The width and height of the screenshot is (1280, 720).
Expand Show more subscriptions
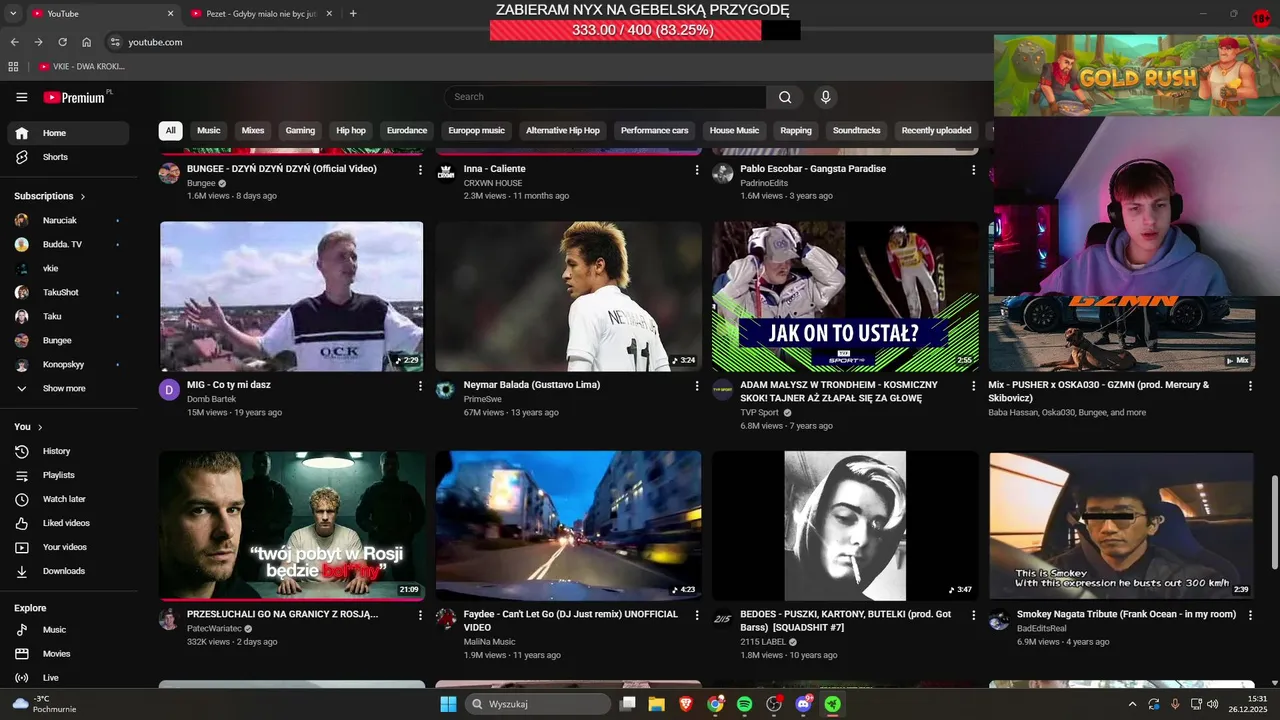click(68, 388)
